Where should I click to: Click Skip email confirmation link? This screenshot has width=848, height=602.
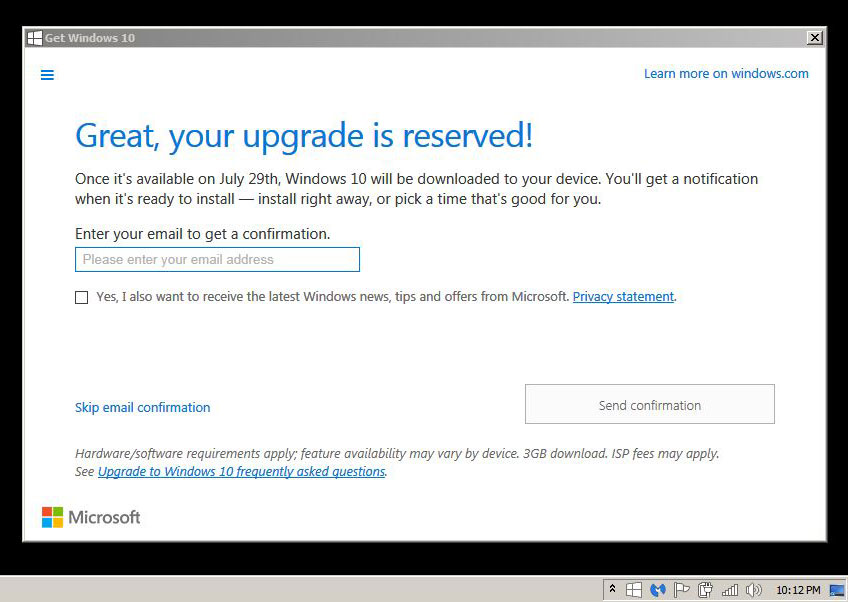[142, 408]
